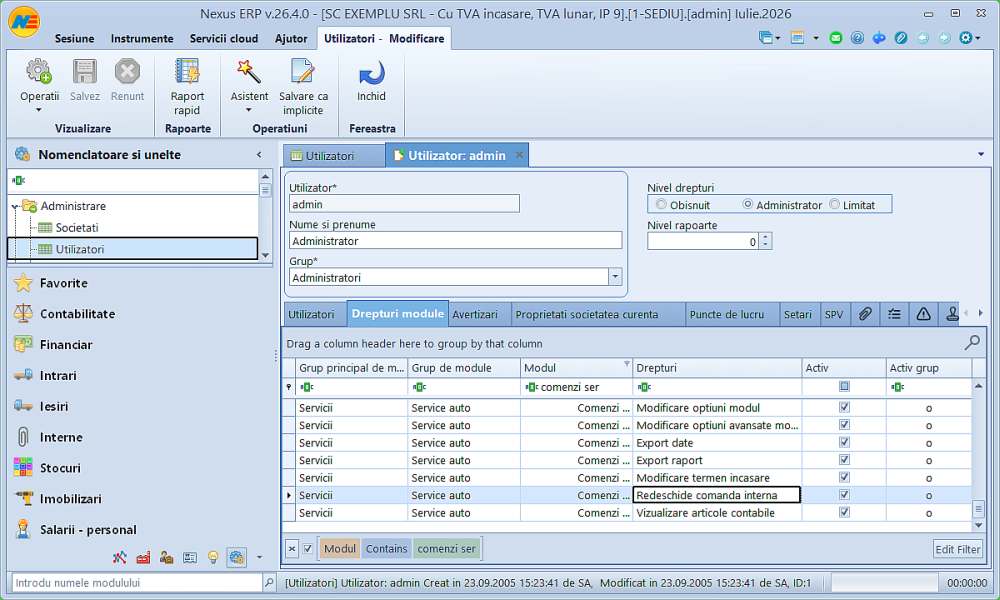This screenshot has width=1000, height=600.
Task: Toggle Activ for Export raport
Action: click(x=844, y=459)
